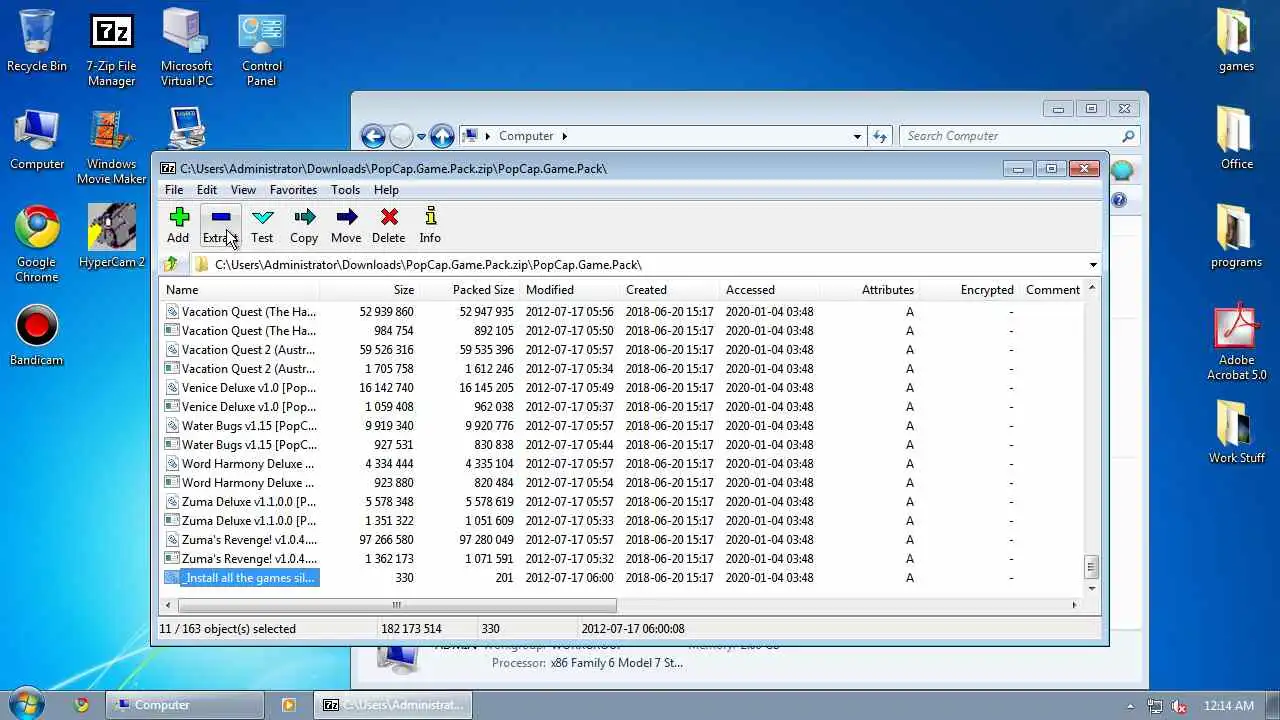The image size is (1280, 720).
Task: Open the Recycle Bin desktop icon
Action: [x=37, y=42]
